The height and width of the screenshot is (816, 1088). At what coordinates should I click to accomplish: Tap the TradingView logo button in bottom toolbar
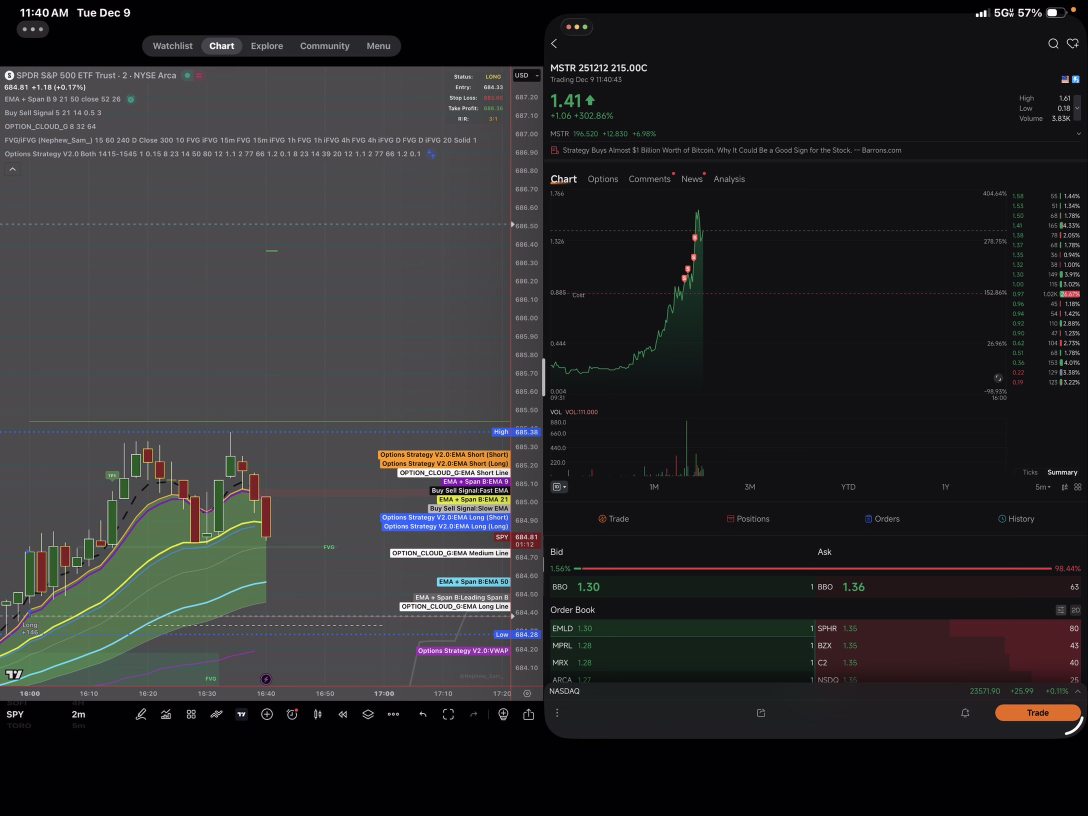tap(241, 714)
